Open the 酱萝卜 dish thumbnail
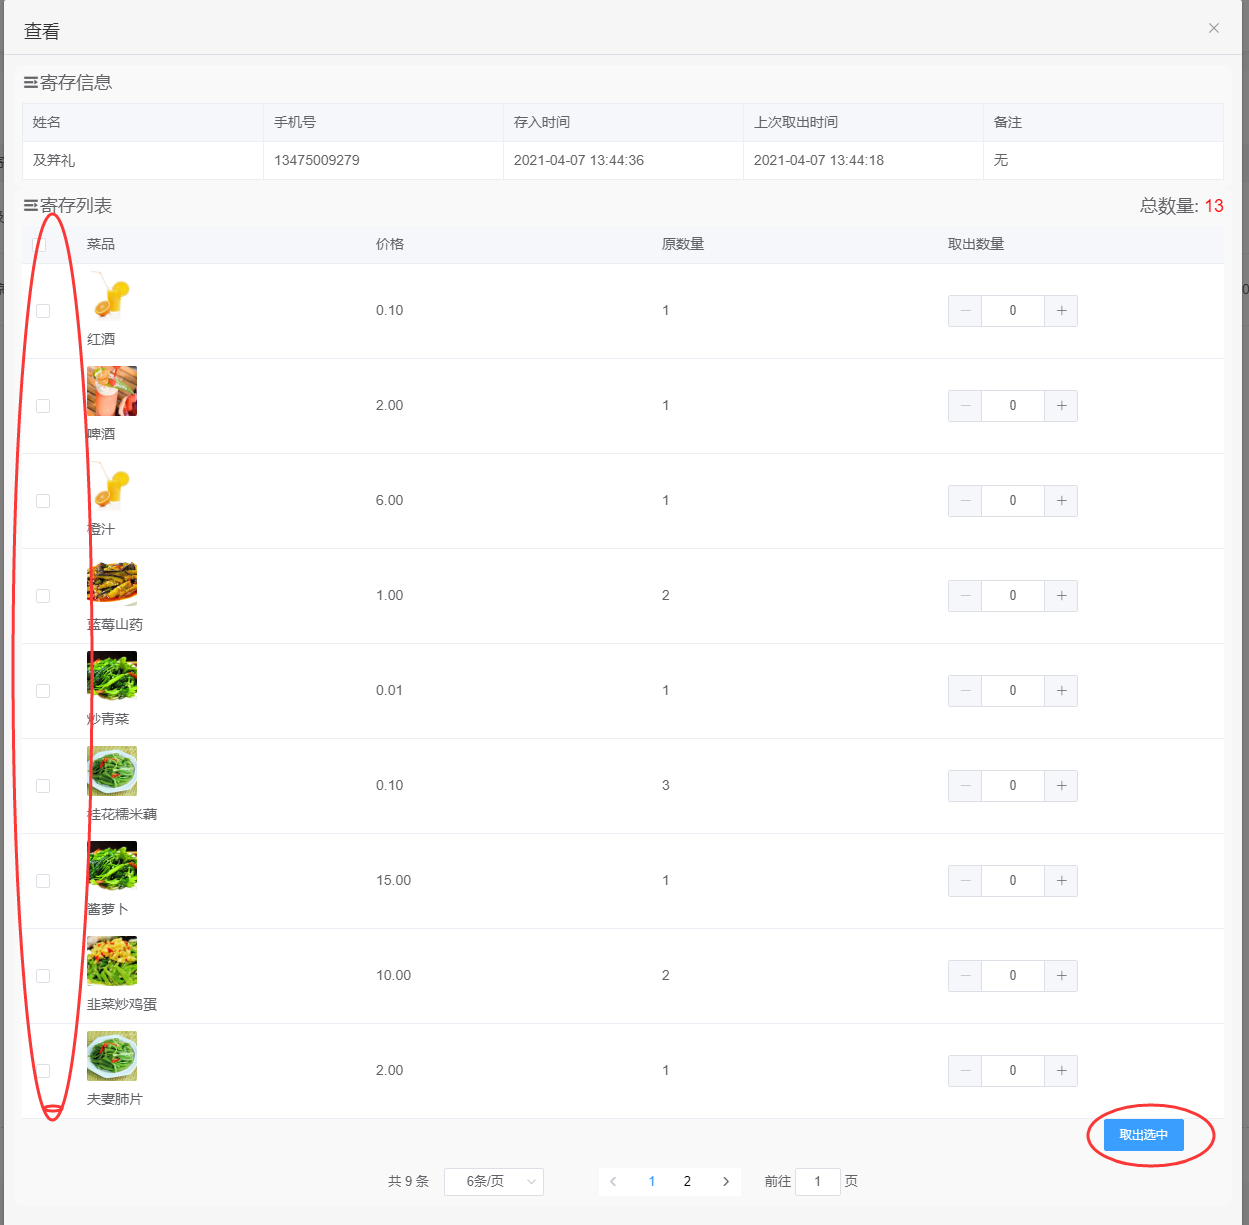1249x1225 pixels. [112, 866]
